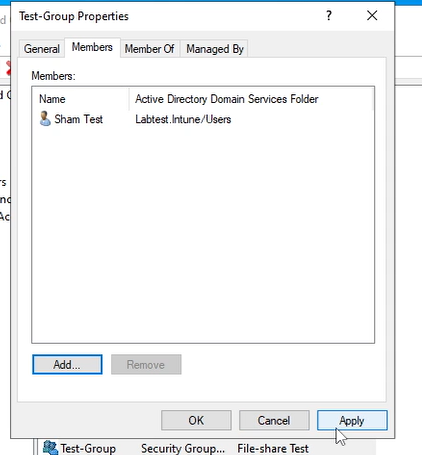
Task: Click the File-share Test description in the background
Action: point(273,448)
